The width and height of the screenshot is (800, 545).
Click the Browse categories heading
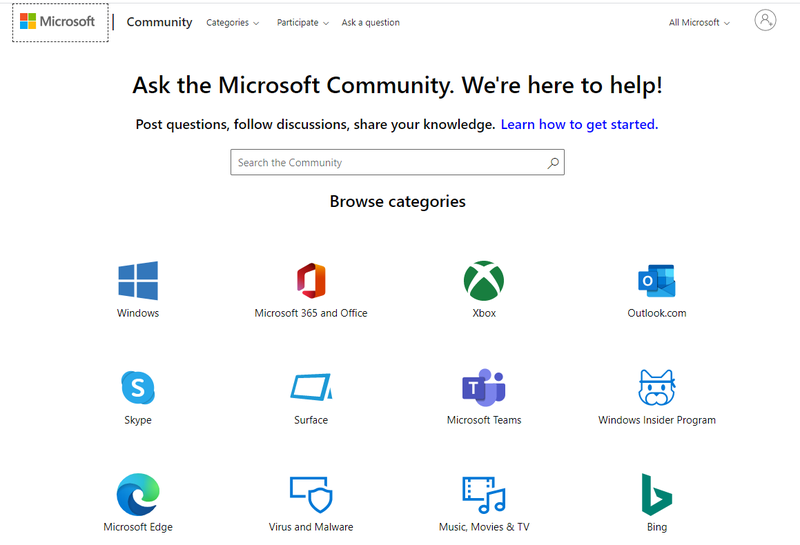point(397,202)
